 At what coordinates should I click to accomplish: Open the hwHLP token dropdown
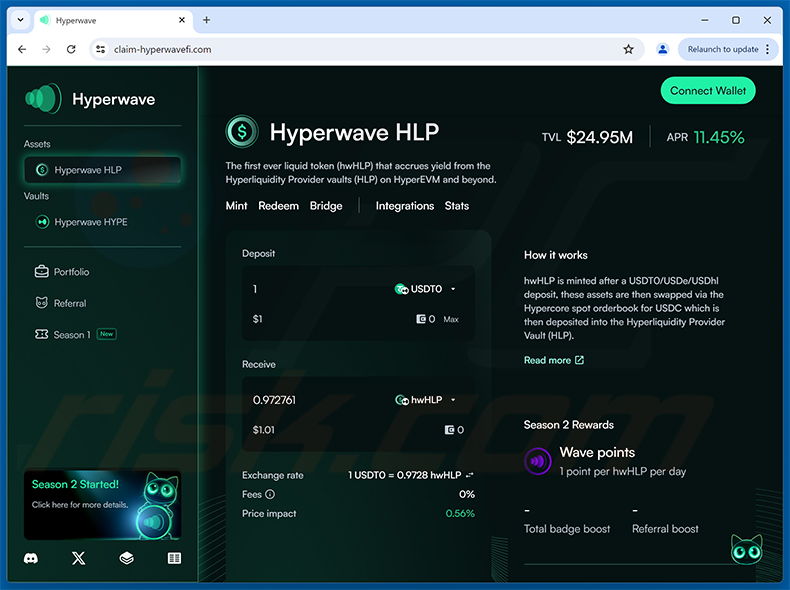(x=425, y=400)
